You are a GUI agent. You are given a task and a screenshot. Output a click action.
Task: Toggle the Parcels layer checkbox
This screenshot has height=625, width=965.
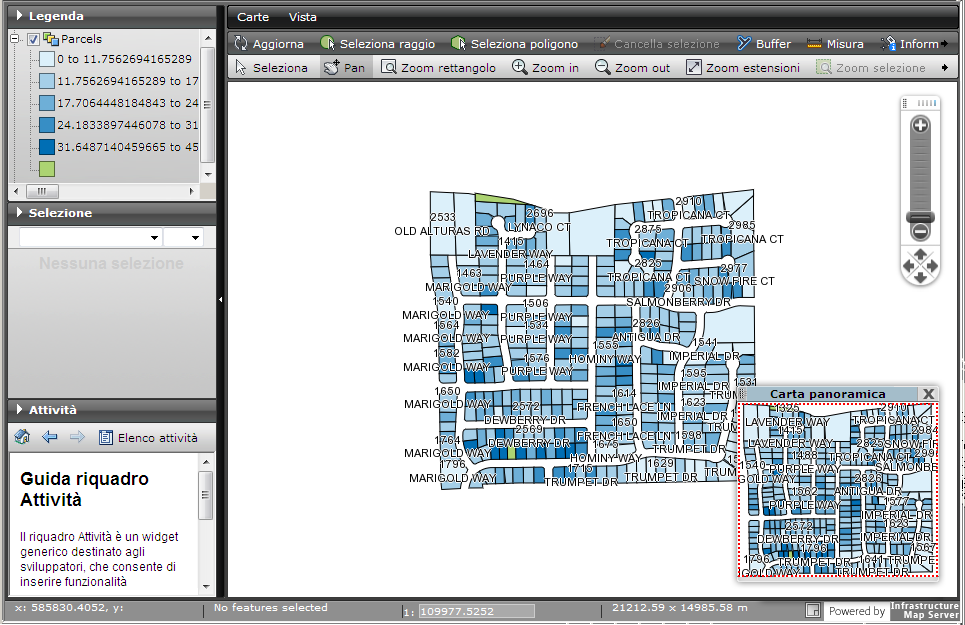coord(33,39)
